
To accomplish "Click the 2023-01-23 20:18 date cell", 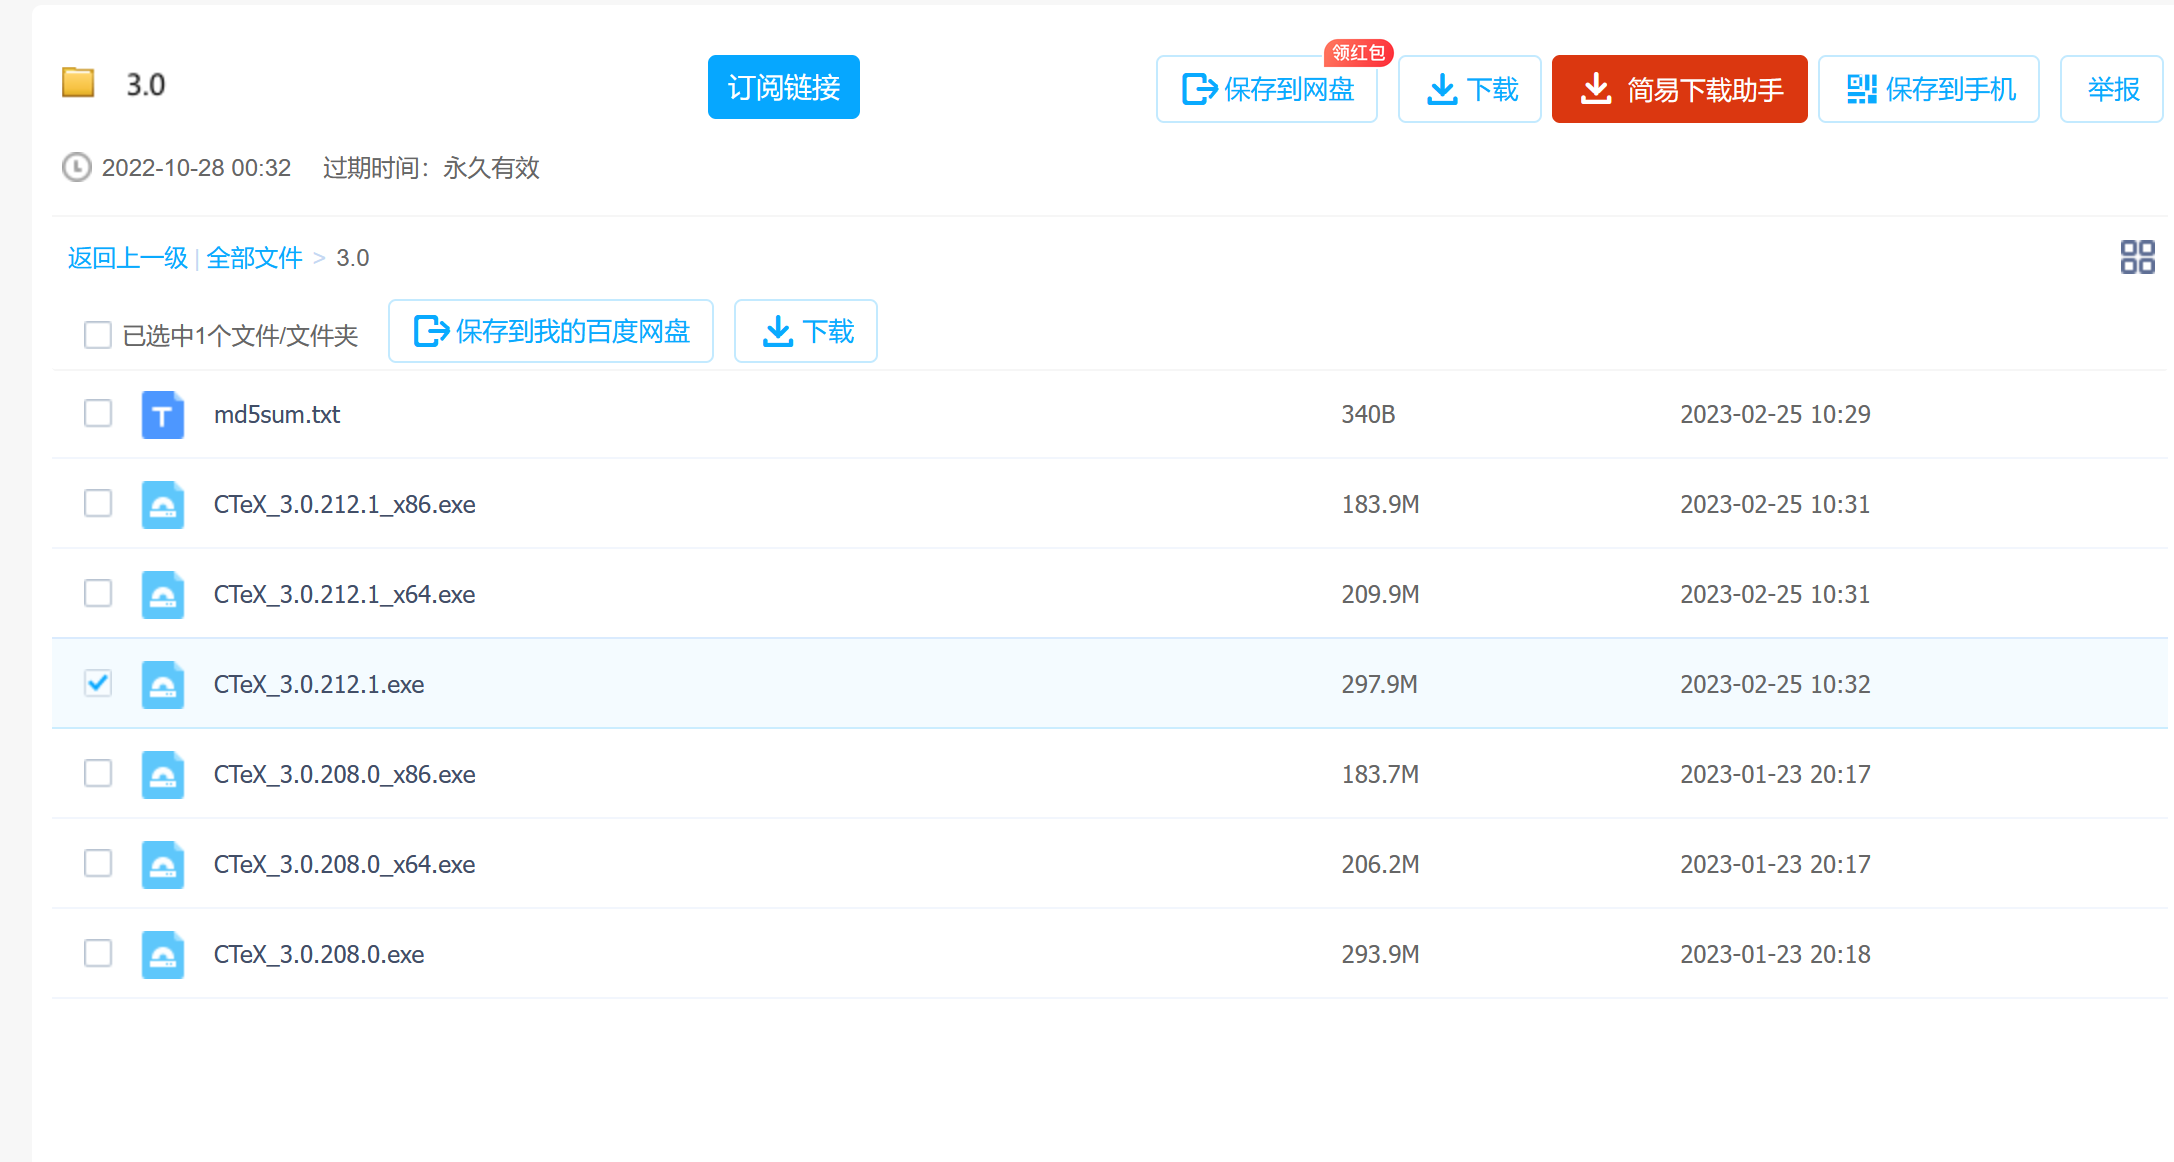I will (x=1775, y=954).
